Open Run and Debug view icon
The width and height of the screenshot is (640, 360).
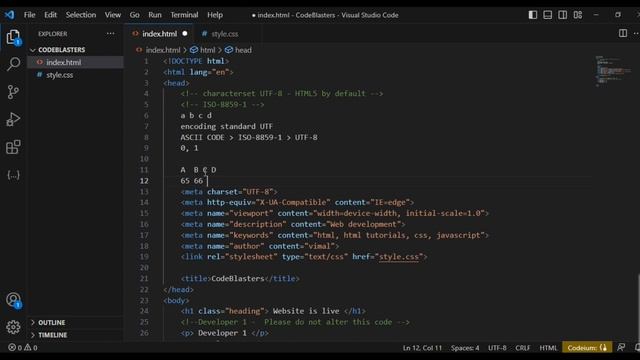13,120
